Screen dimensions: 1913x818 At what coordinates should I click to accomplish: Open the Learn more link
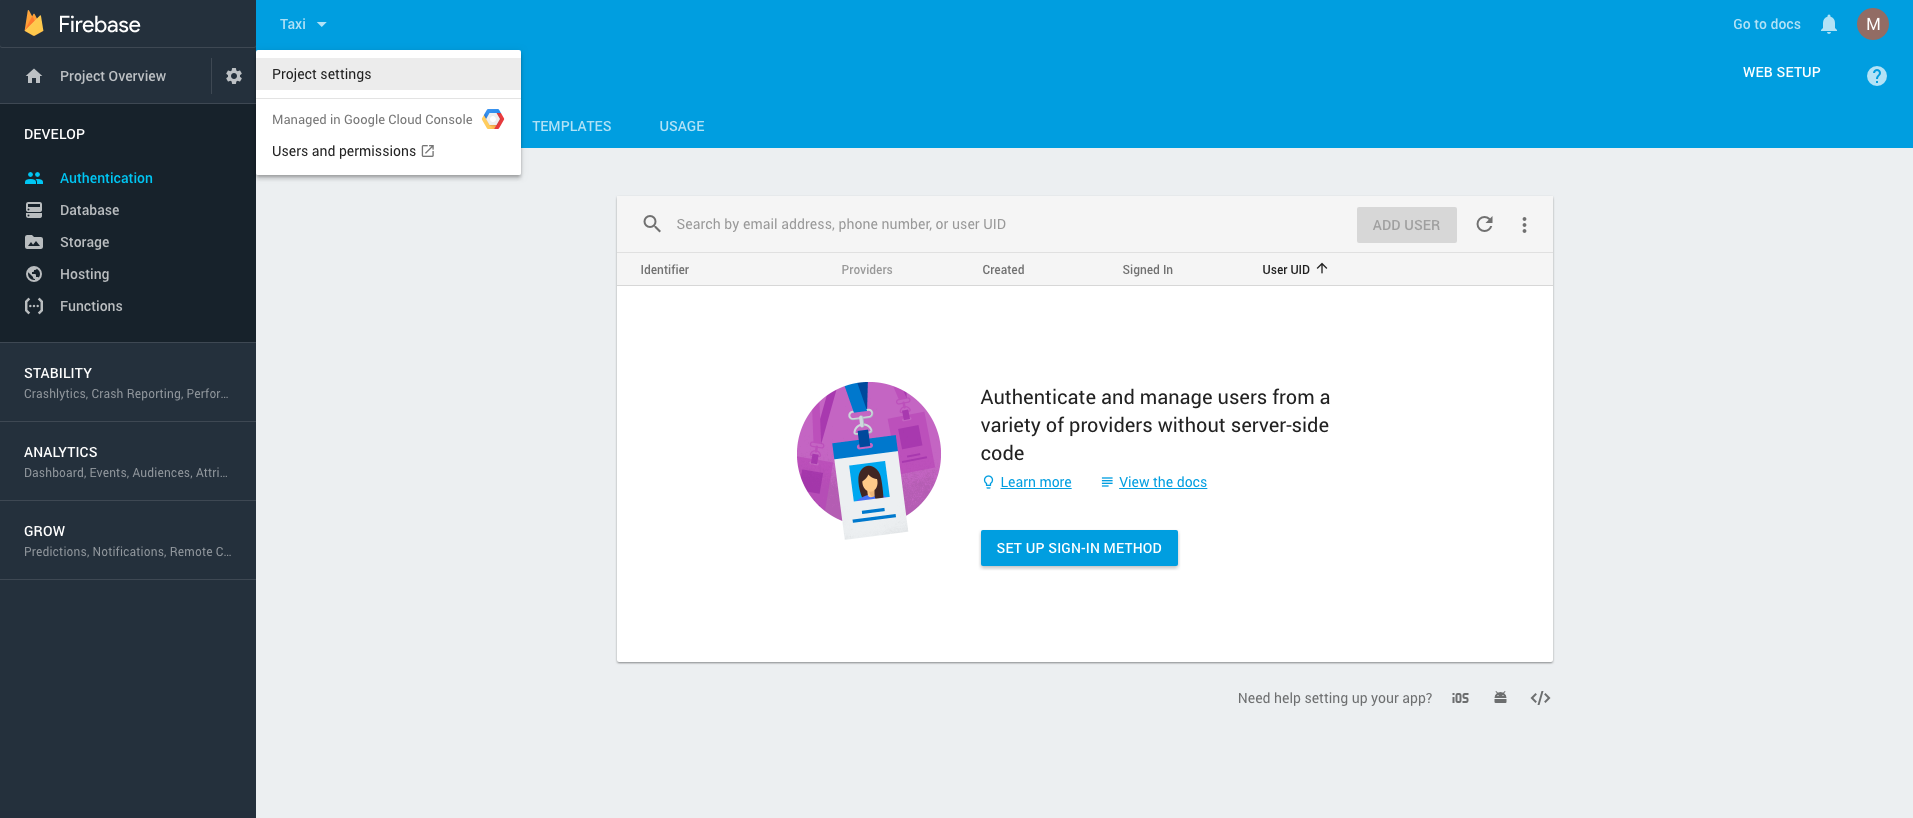[1036, 482]
